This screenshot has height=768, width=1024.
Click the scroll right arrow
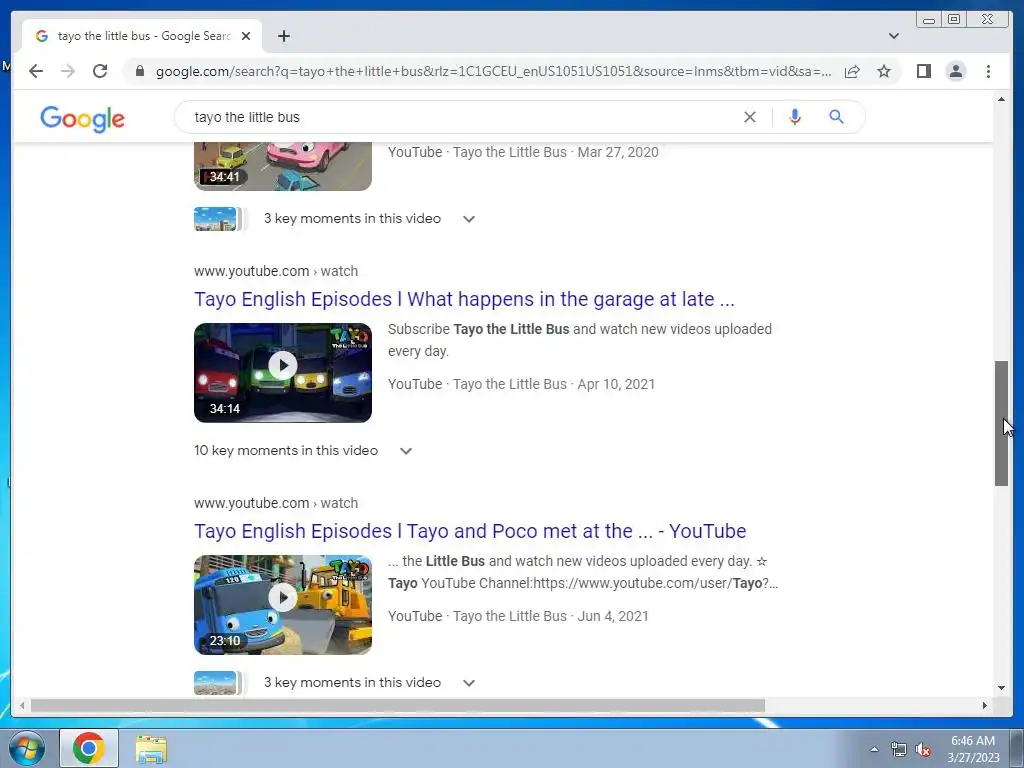[985, 705]
